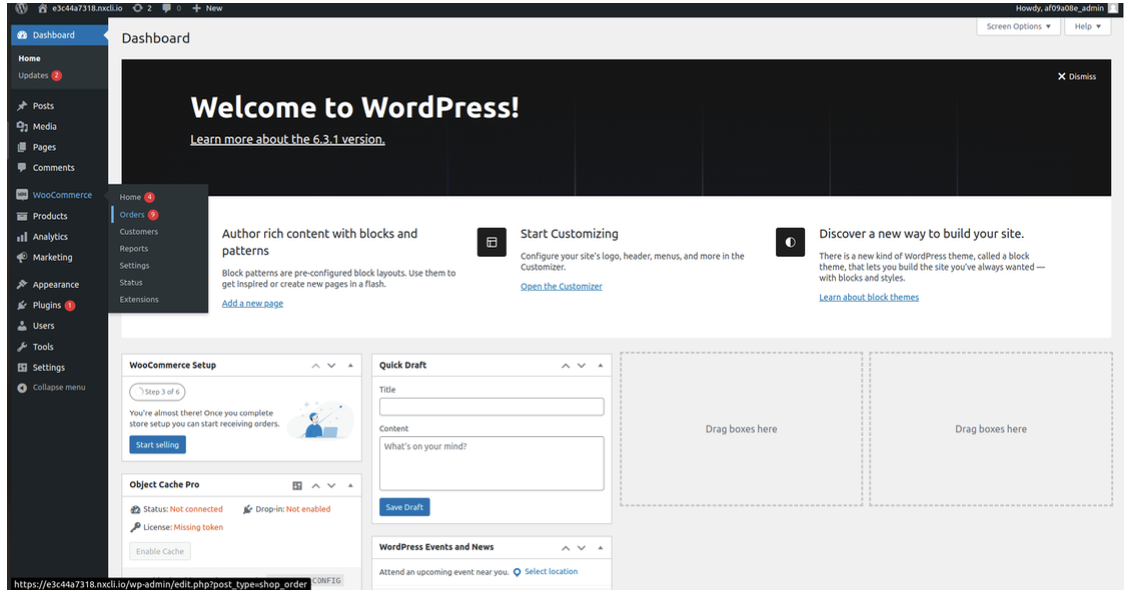Click the plus New icon in admin bar
The width and height of the screenshot is (1126, 590).
point(196,8)
